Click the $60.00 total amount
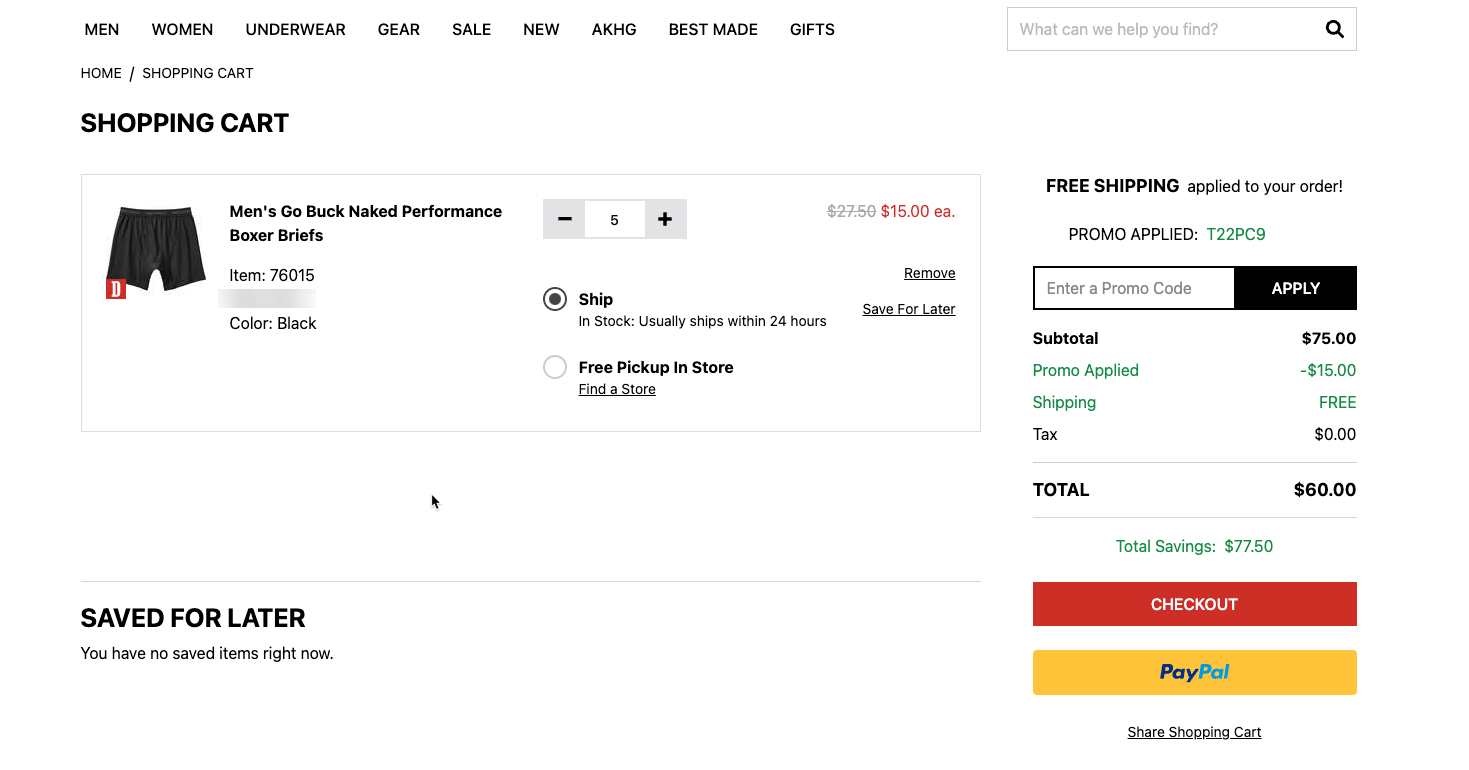The height and width of the screenshot is (770, 1469). coord(1325,490)
